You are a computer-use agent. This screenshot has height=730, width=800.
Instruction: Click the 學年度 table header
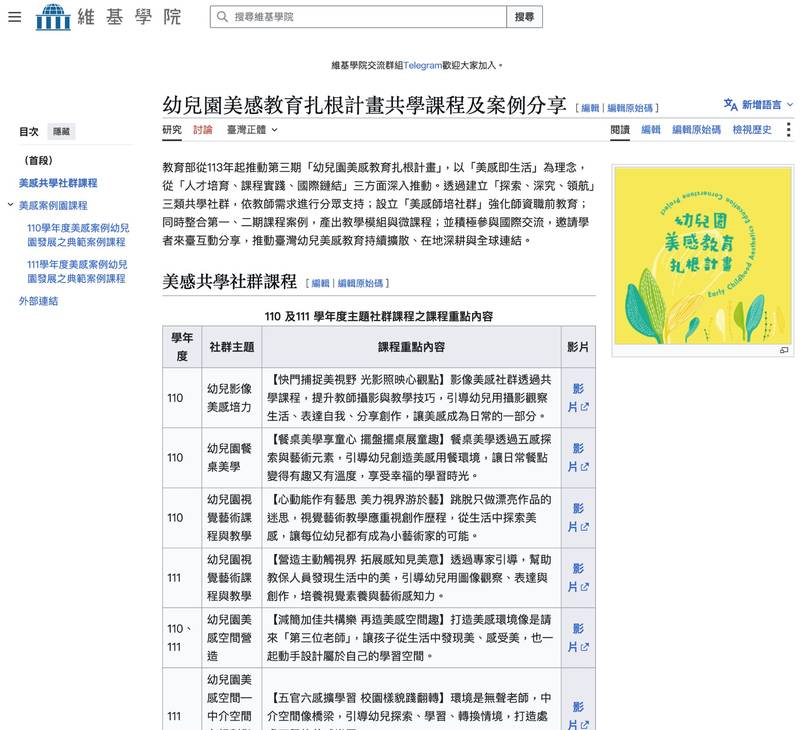pyautogui.click(x=182, y=347)
